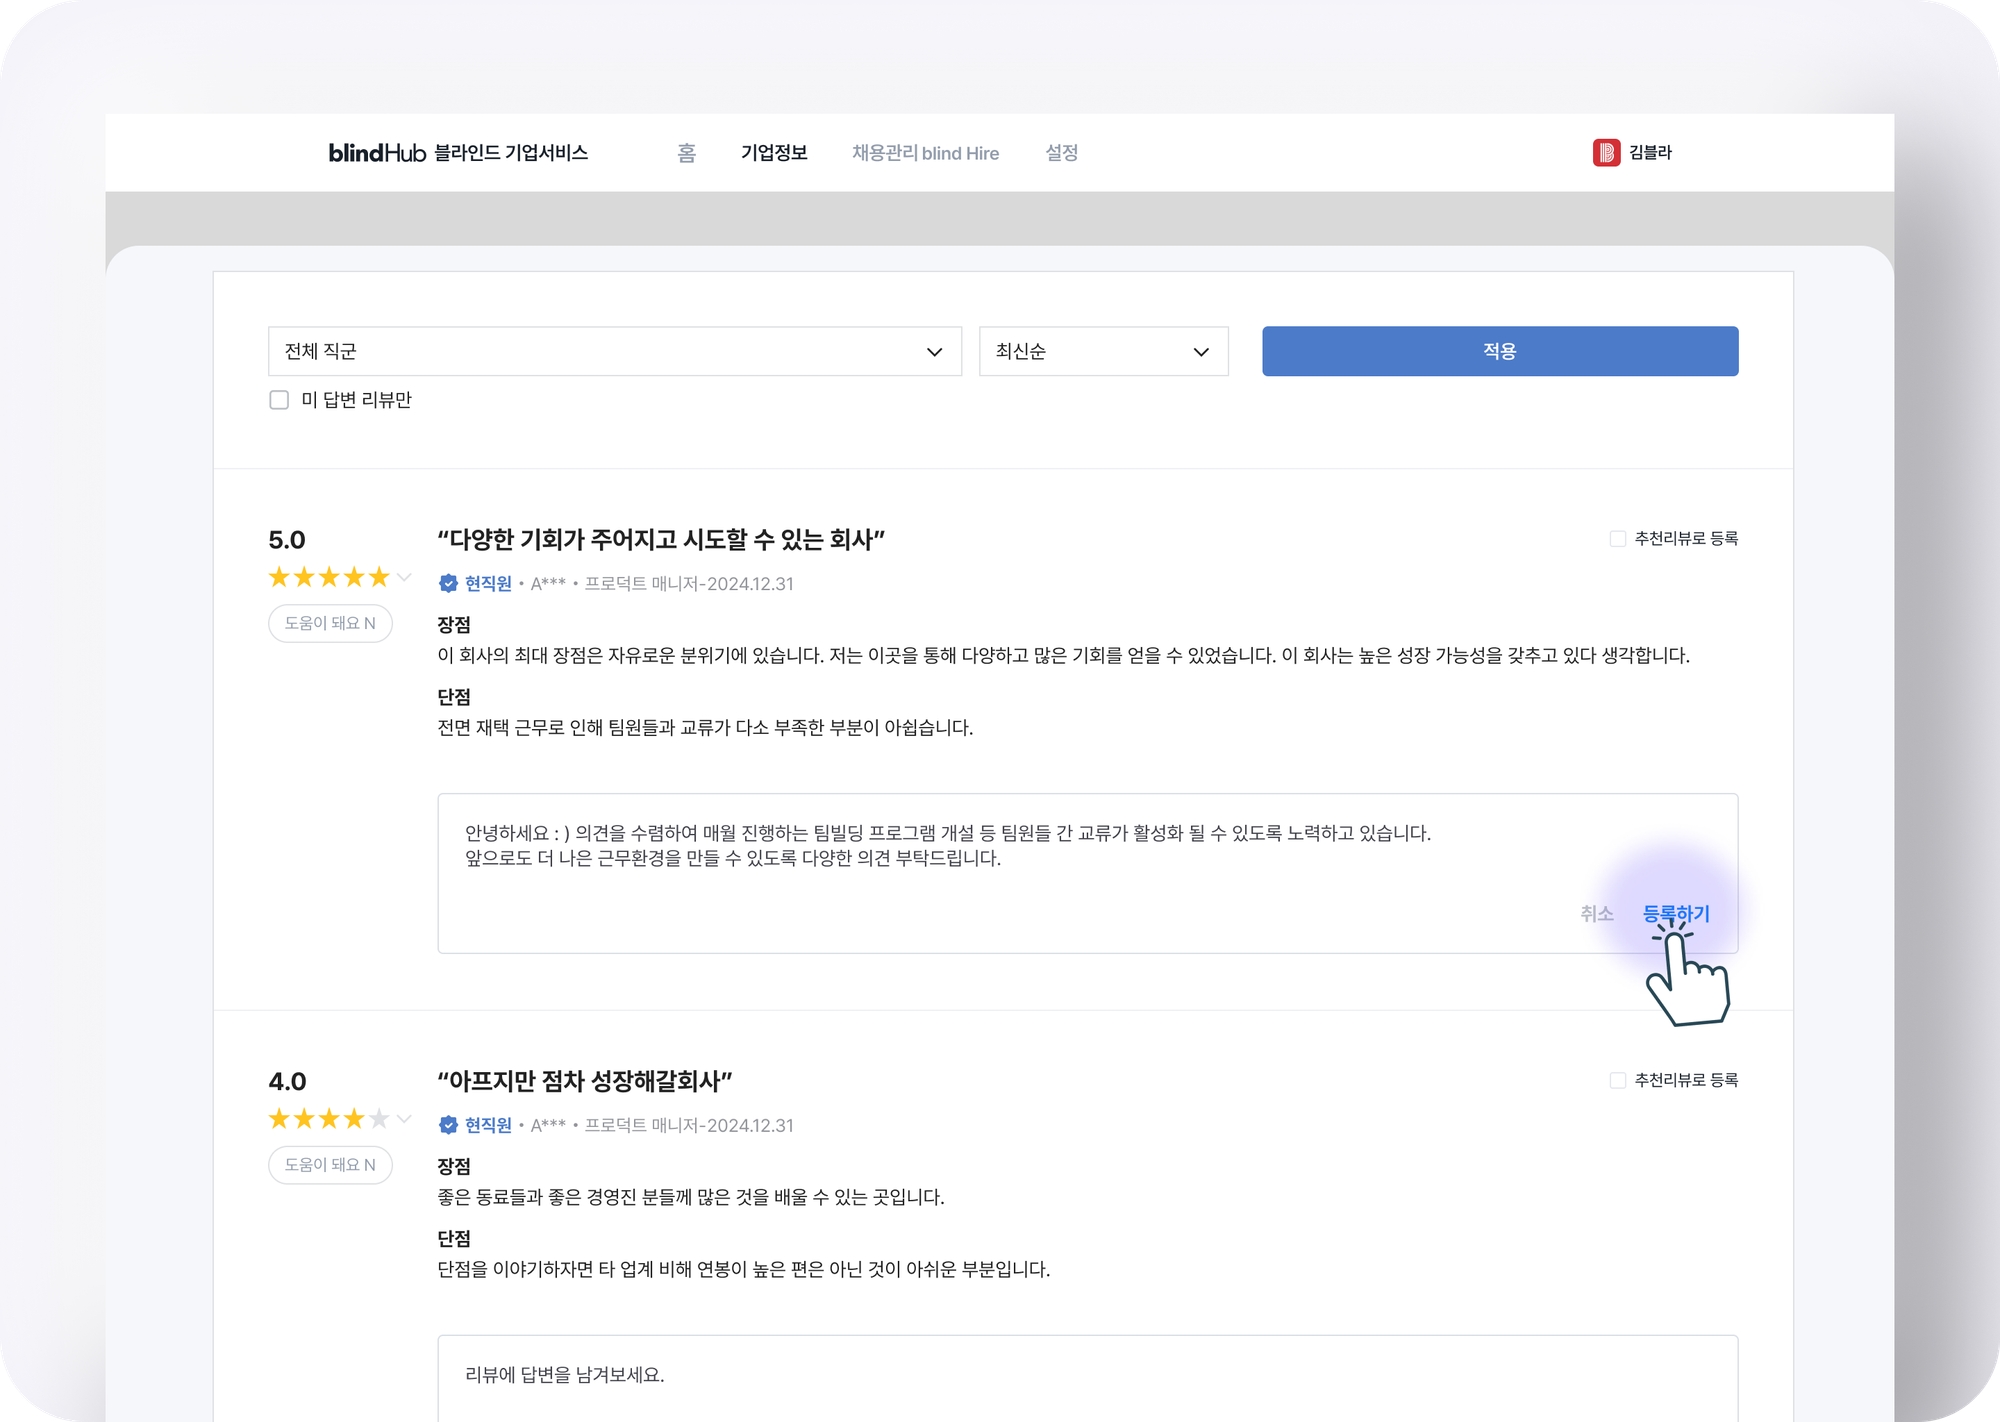Click the blindHub logo
Viewport: 2000px width, 1422px height.
point(377,153)
